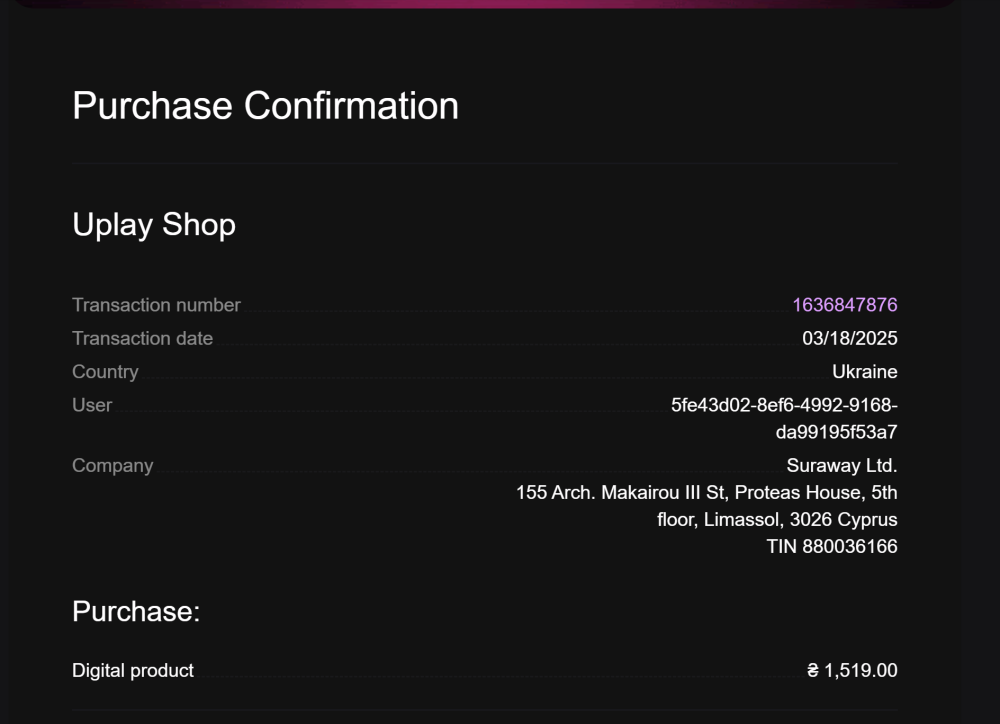Click the TIN 880036166 text
Screen dimensions: 1000x724
pos(832,547)
